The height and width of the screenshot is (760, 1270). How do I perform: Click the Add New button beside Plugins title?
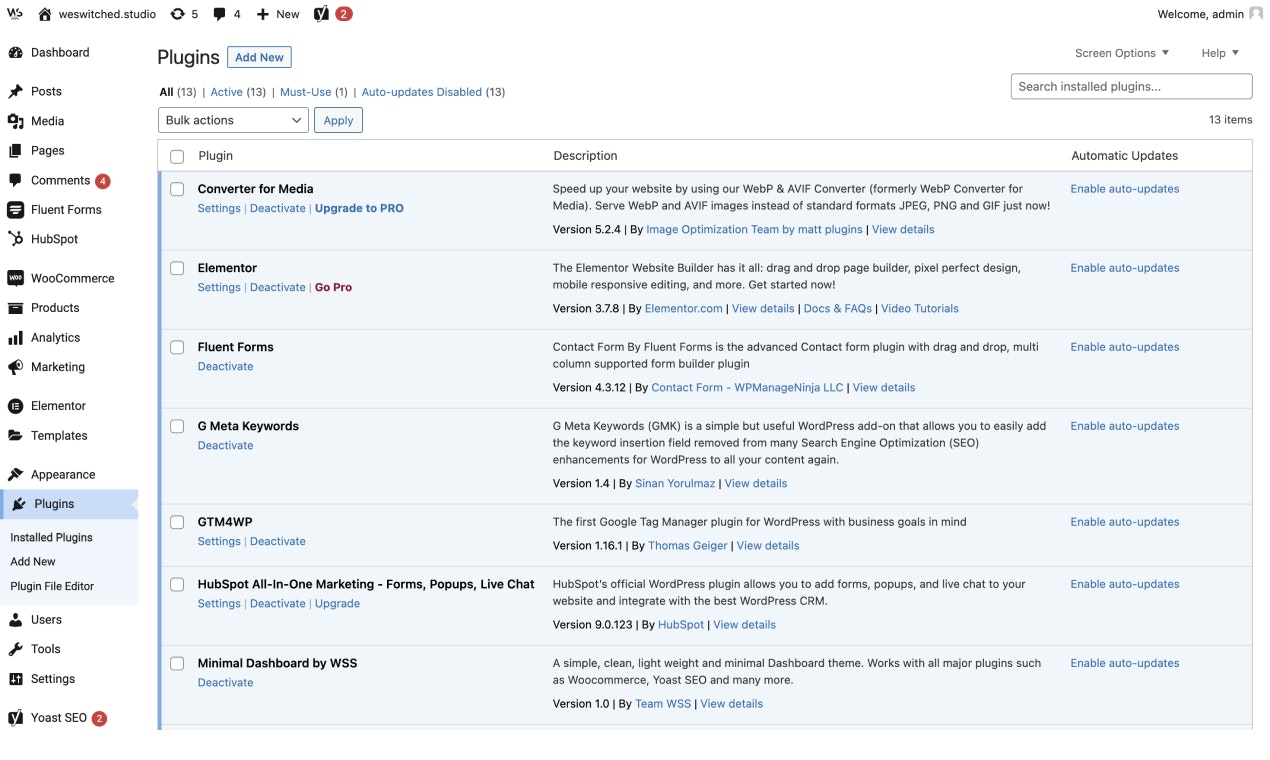pyautogui.click(x=259, y=57)
